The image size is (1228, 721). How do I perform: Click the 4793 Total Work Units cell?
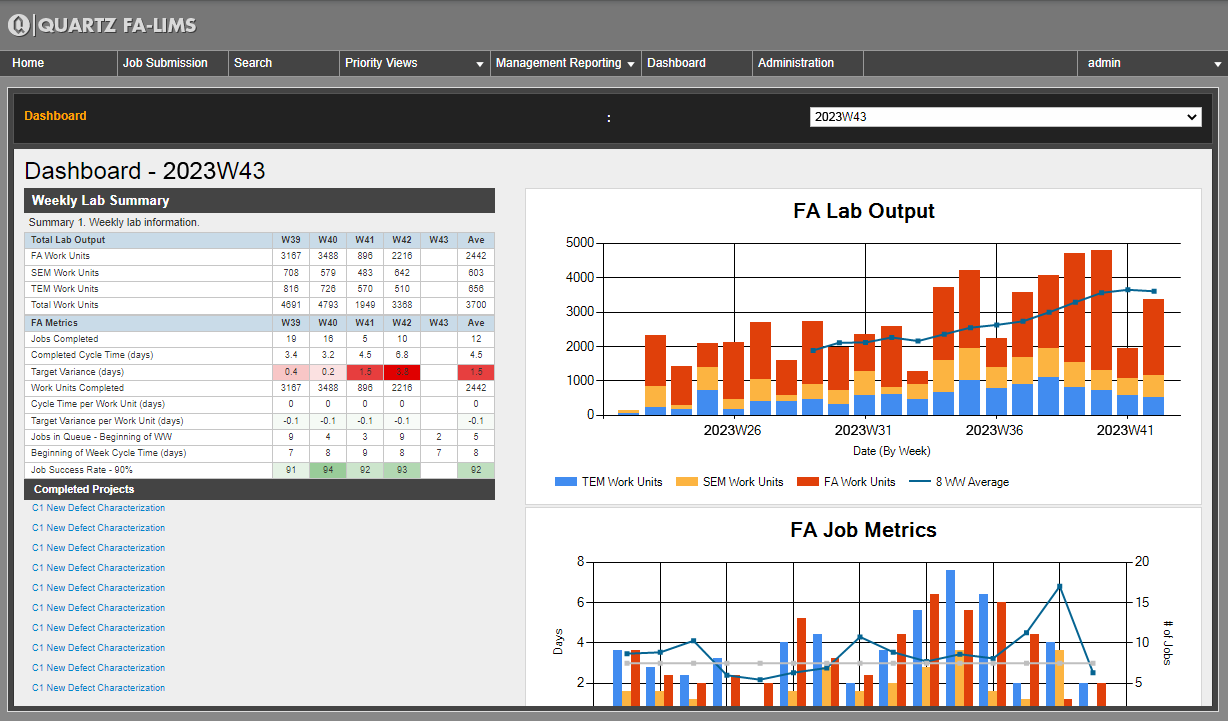(327, 304)
